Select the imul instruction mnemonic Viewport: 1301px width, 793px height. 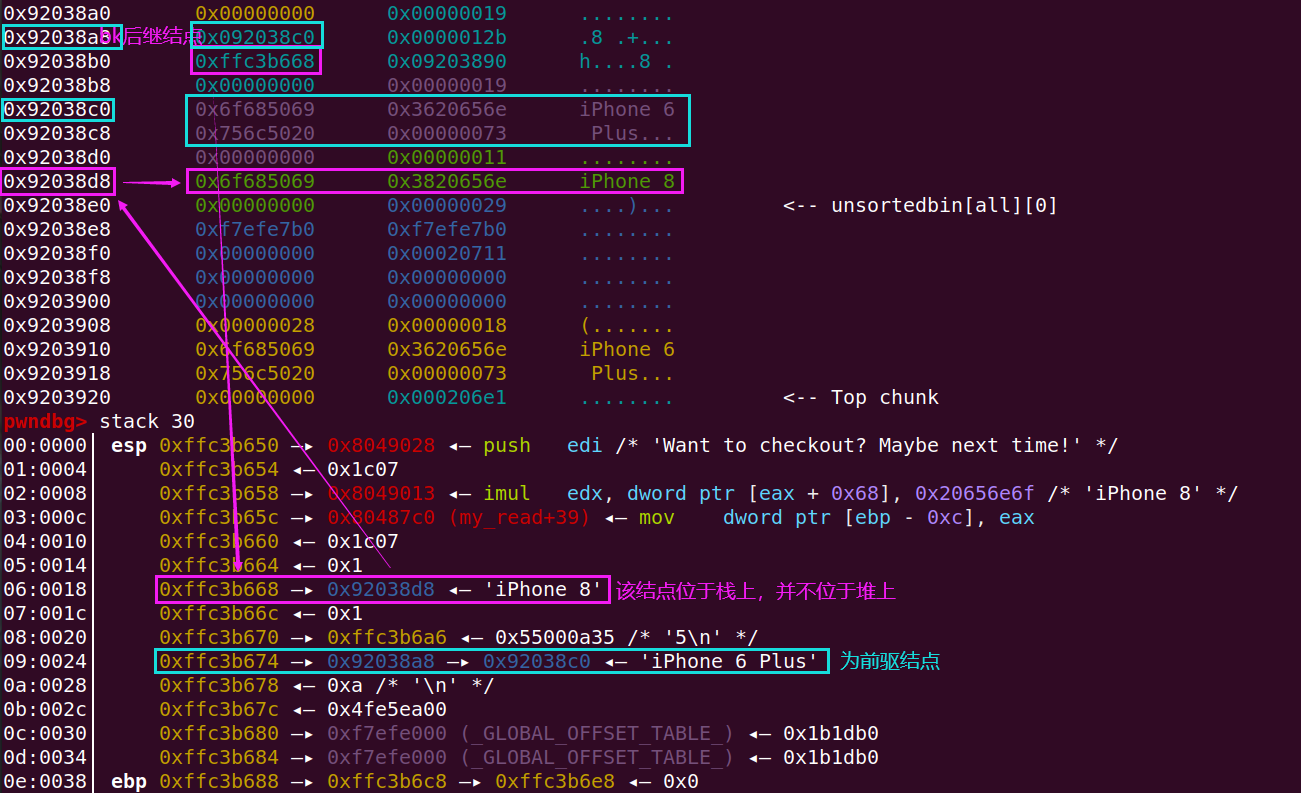click(507, 494)
